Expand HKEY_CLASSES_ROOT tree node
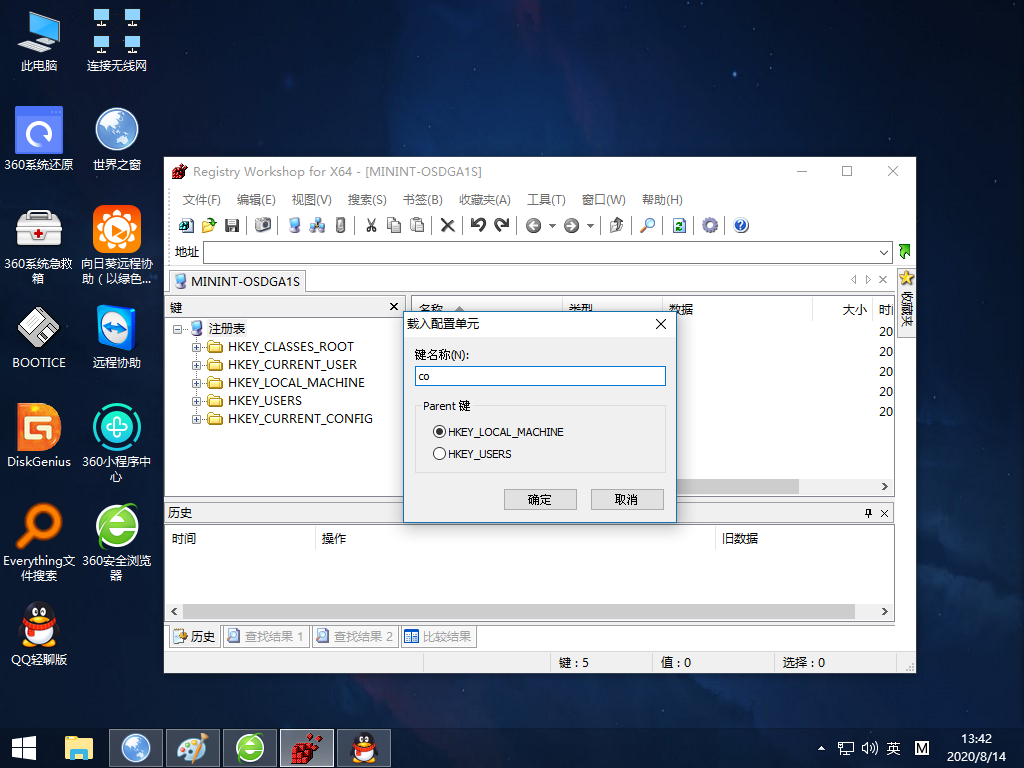 (196, 347)
